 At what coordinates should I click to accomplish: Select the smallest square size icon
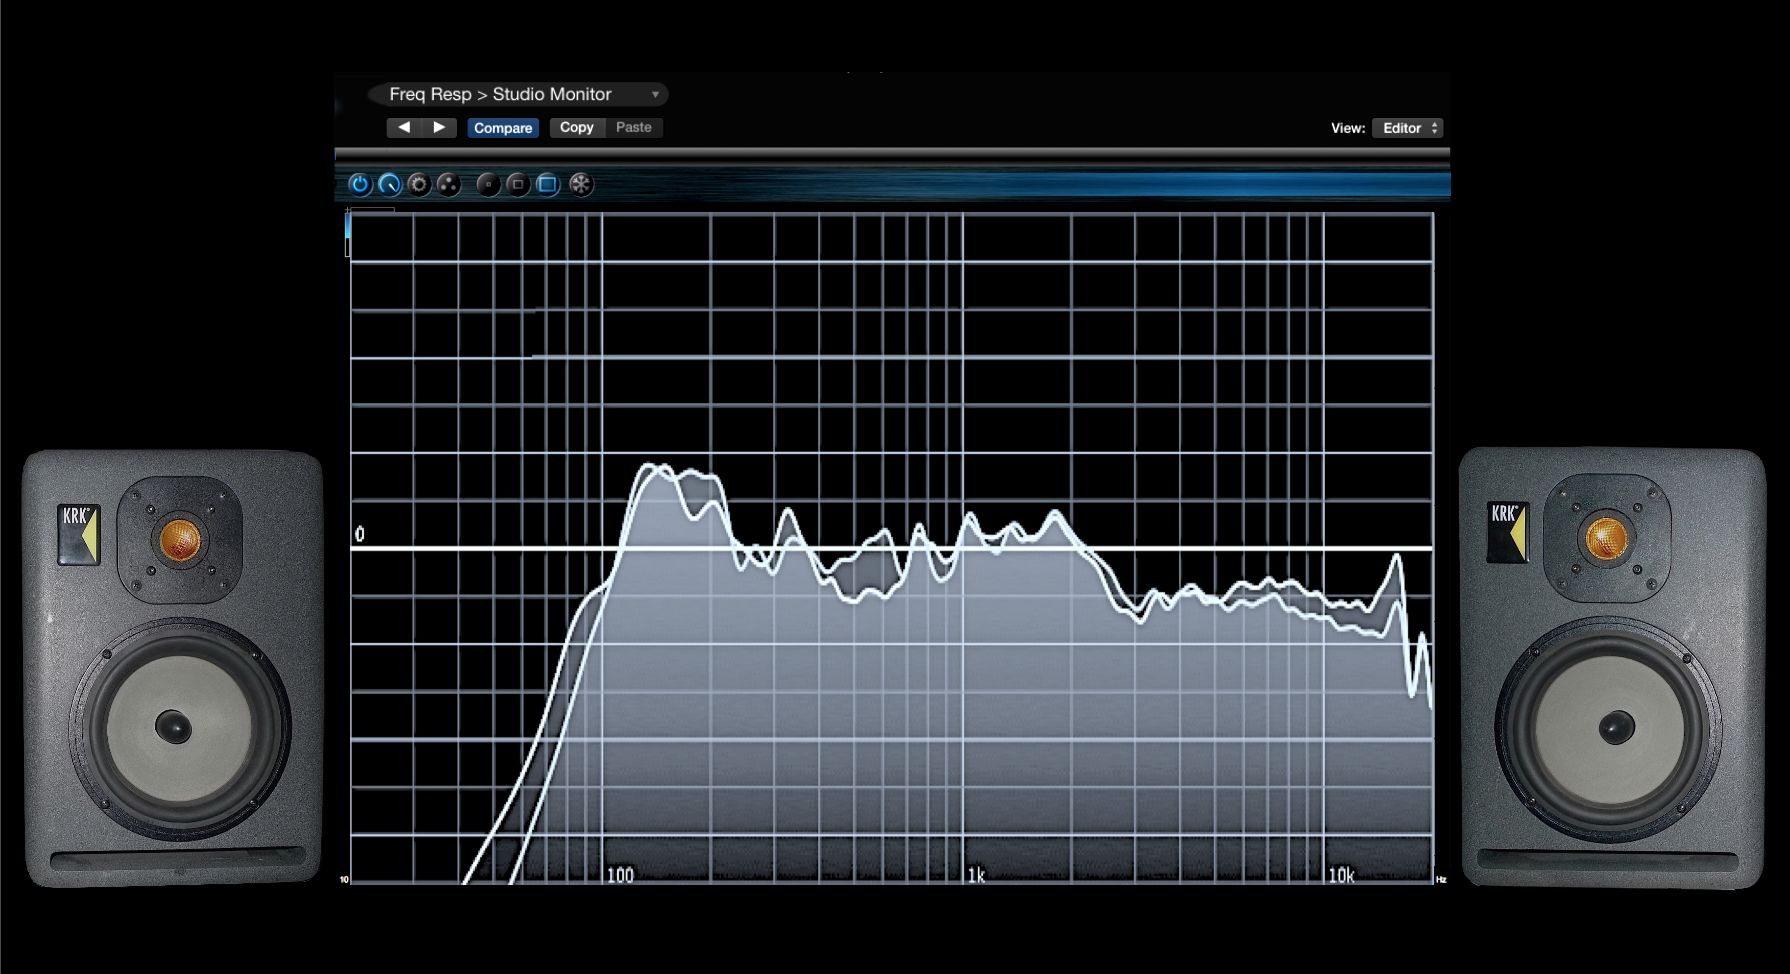(488, 184)
